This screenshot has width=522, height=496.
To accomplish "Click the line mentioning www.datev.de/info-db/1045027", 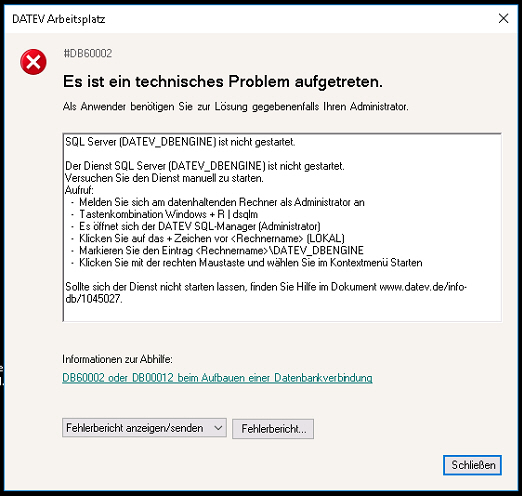I will [266, 293].
